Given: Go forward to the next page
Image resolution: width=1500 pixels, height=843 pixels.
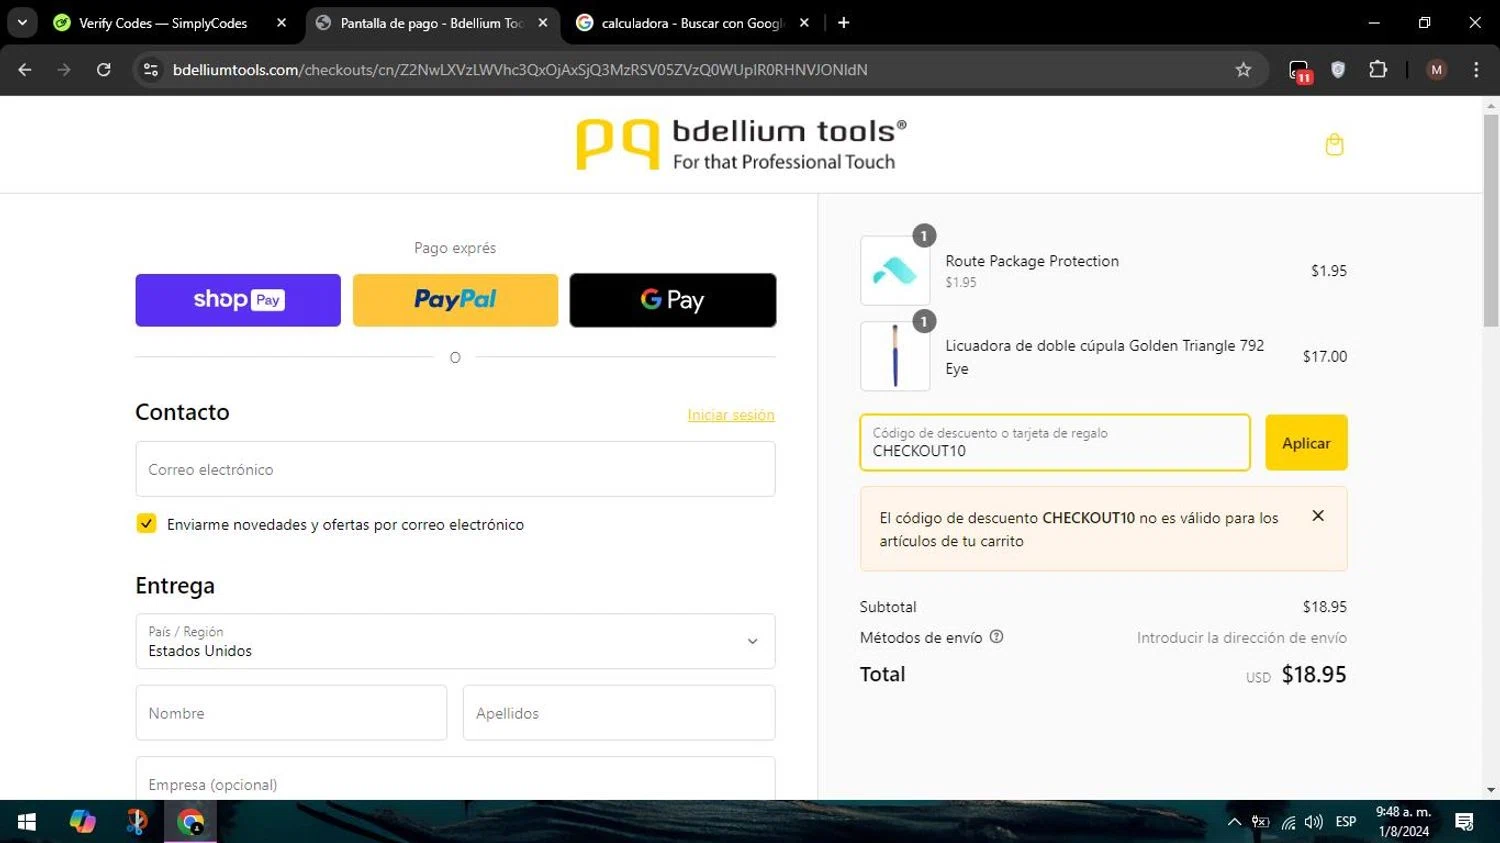Looking at the screenshot, I should (64, 69).
